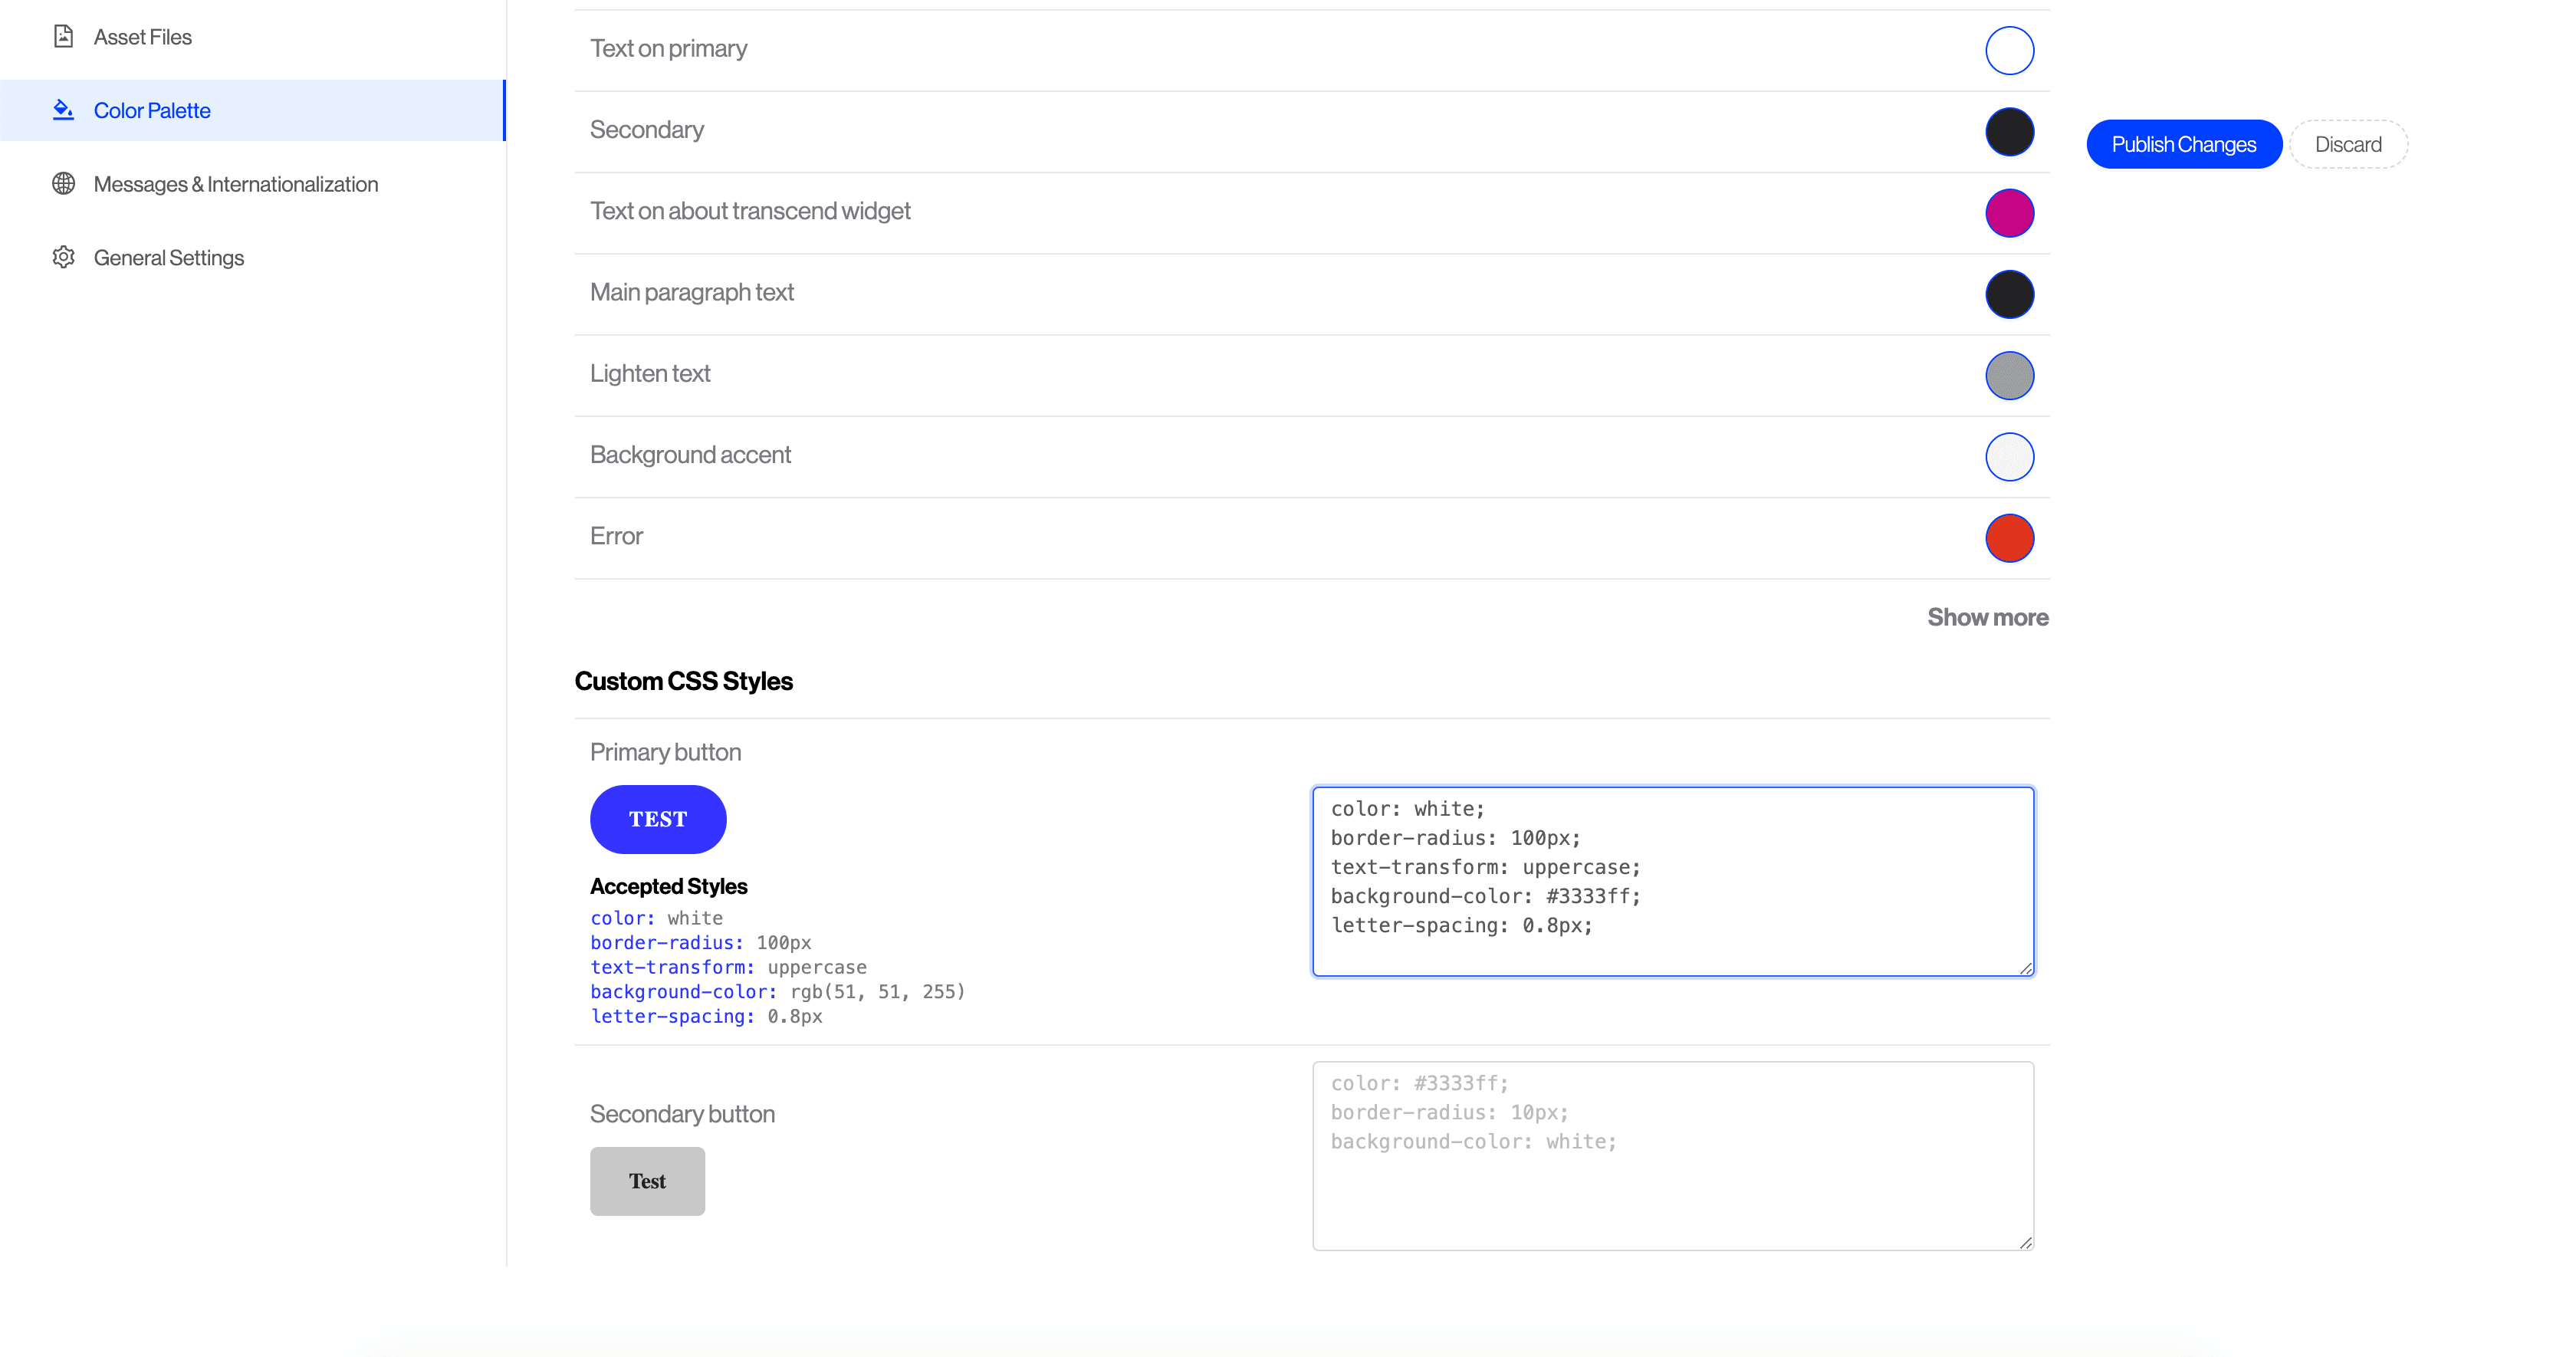Expand the color list with Show more
This screenshot has height=1357, width=2576.
(1987, 617)
